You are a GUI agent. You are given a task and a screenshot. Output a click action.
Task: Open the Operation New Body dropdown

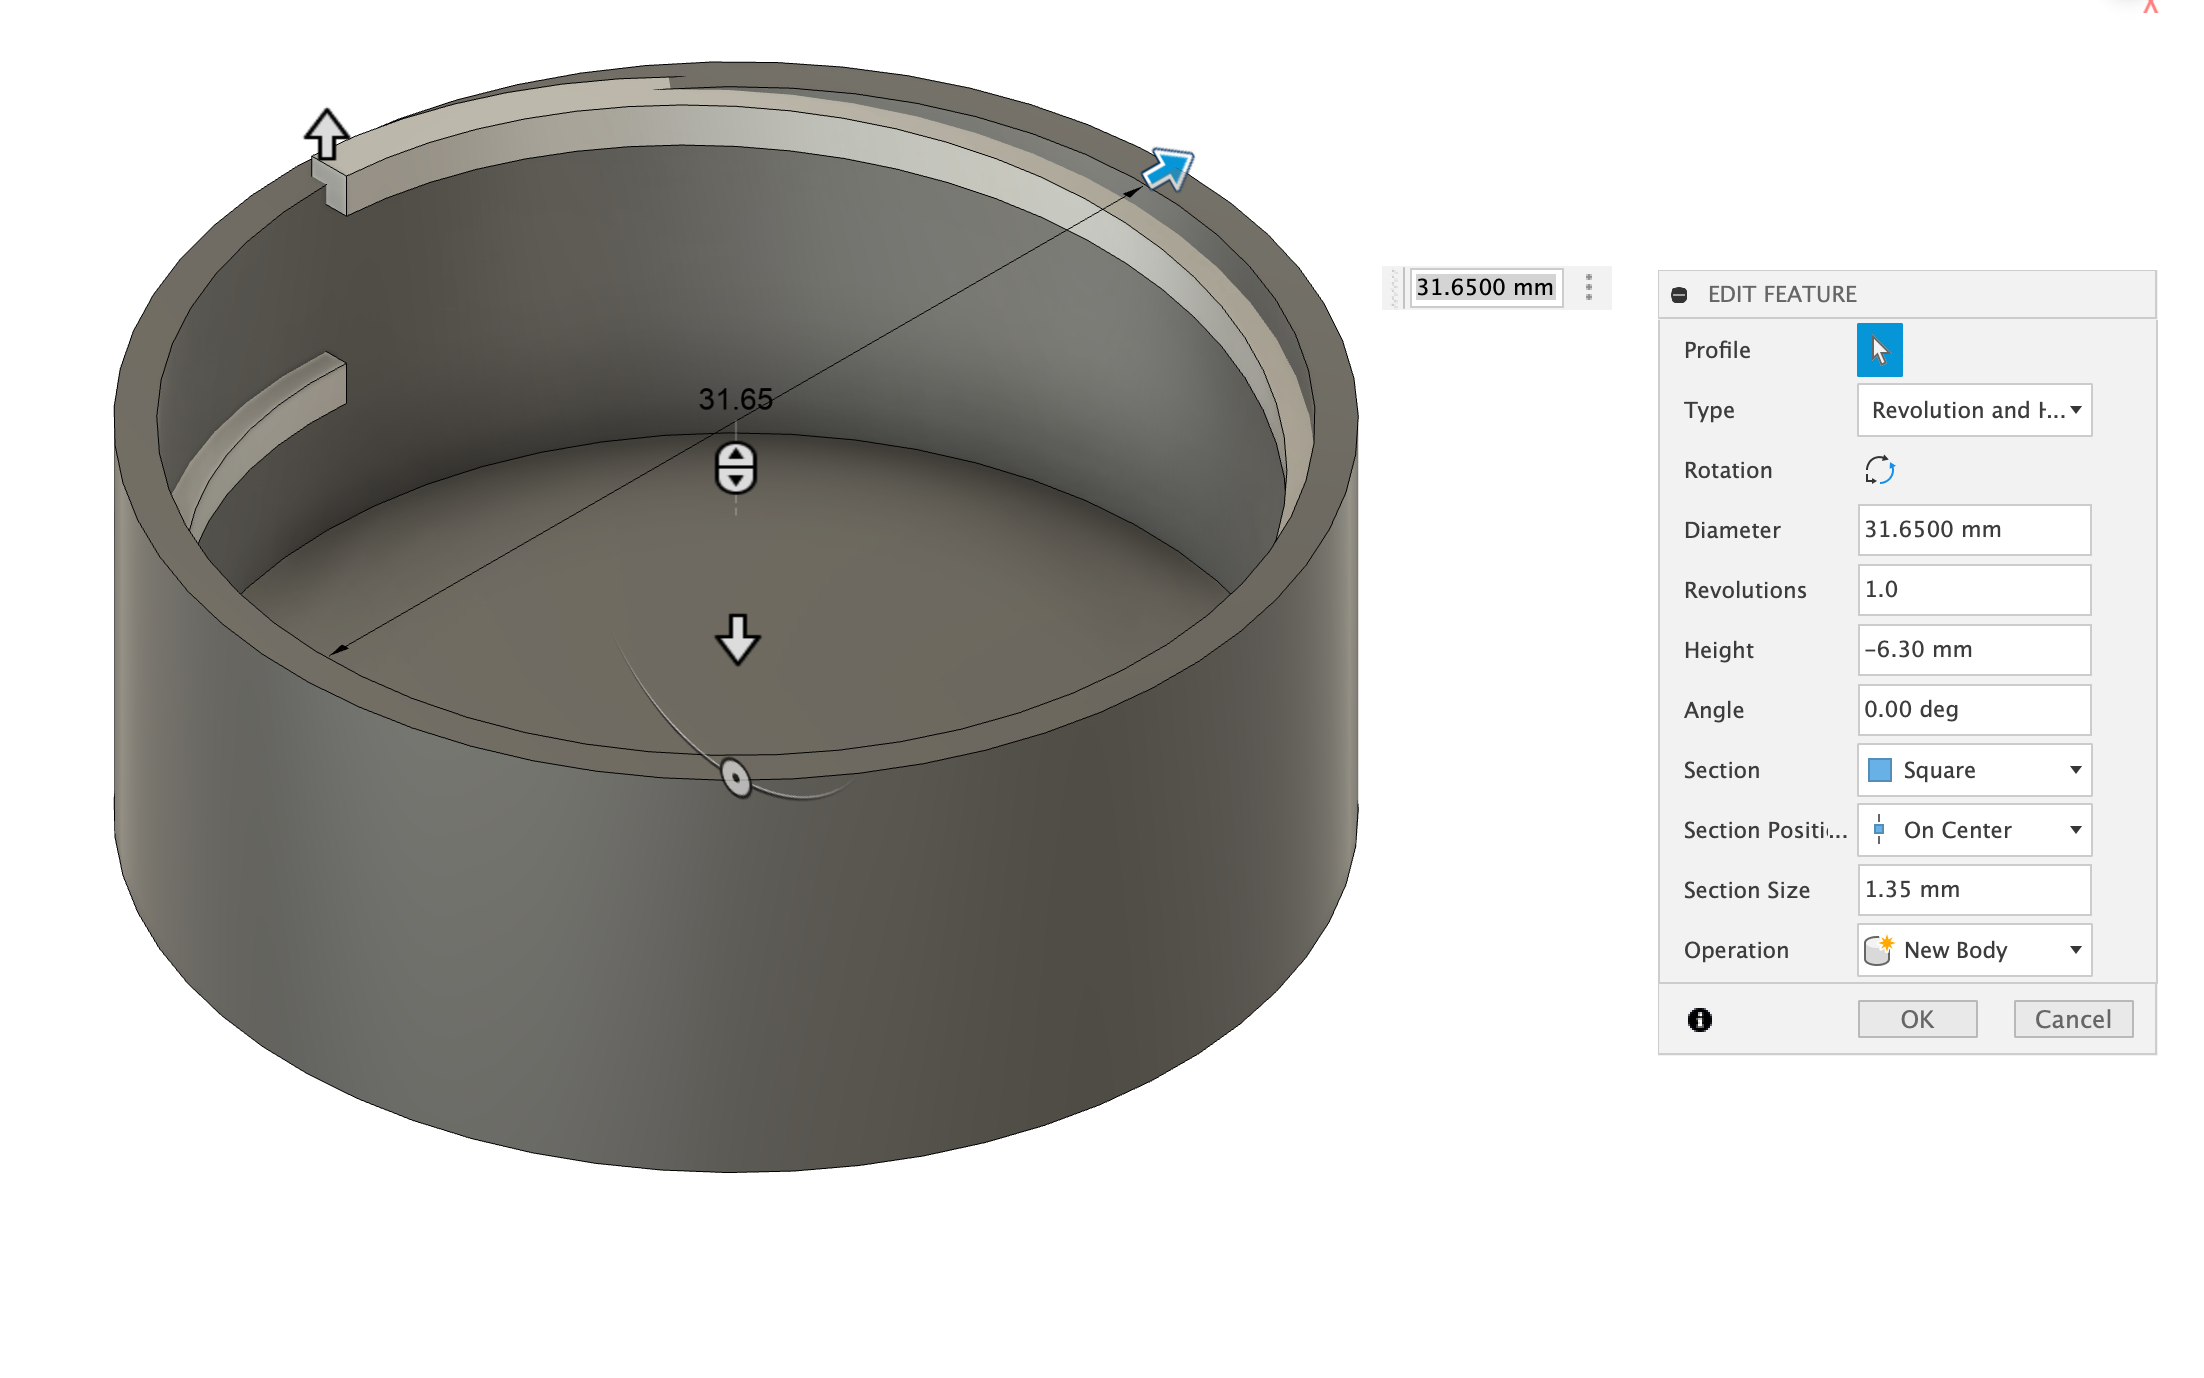[x=1973, y=950]
